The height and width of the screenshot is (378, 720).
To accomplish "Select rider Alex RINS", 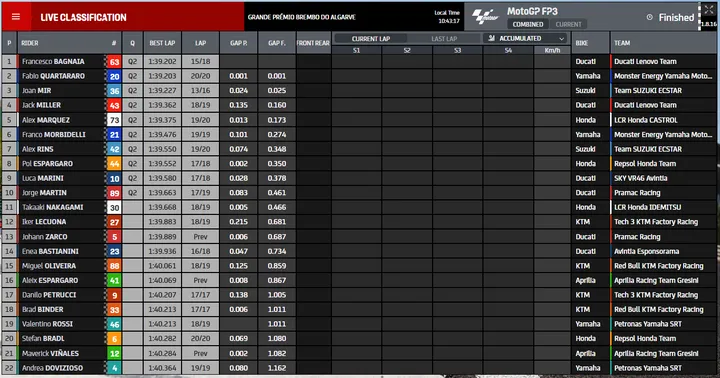I will [x=37, y=149].
